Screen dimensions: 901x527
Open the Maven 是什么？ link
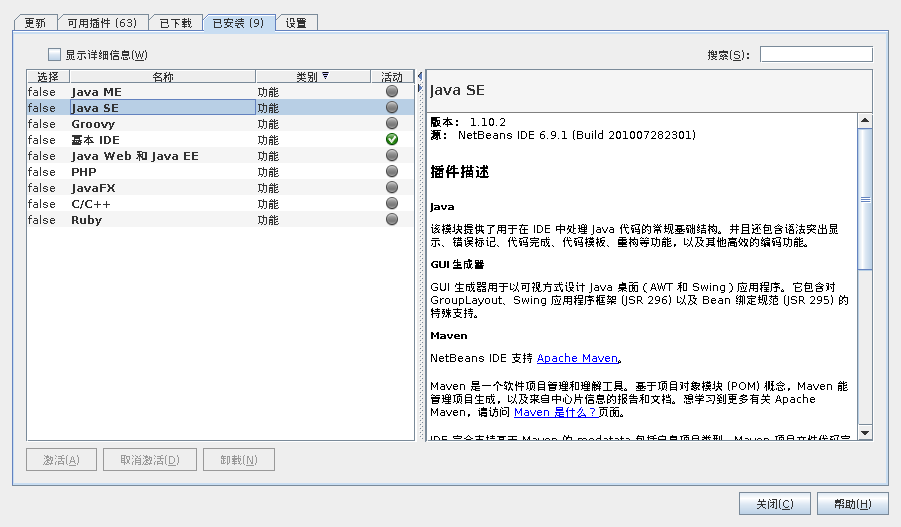(556, 412)
